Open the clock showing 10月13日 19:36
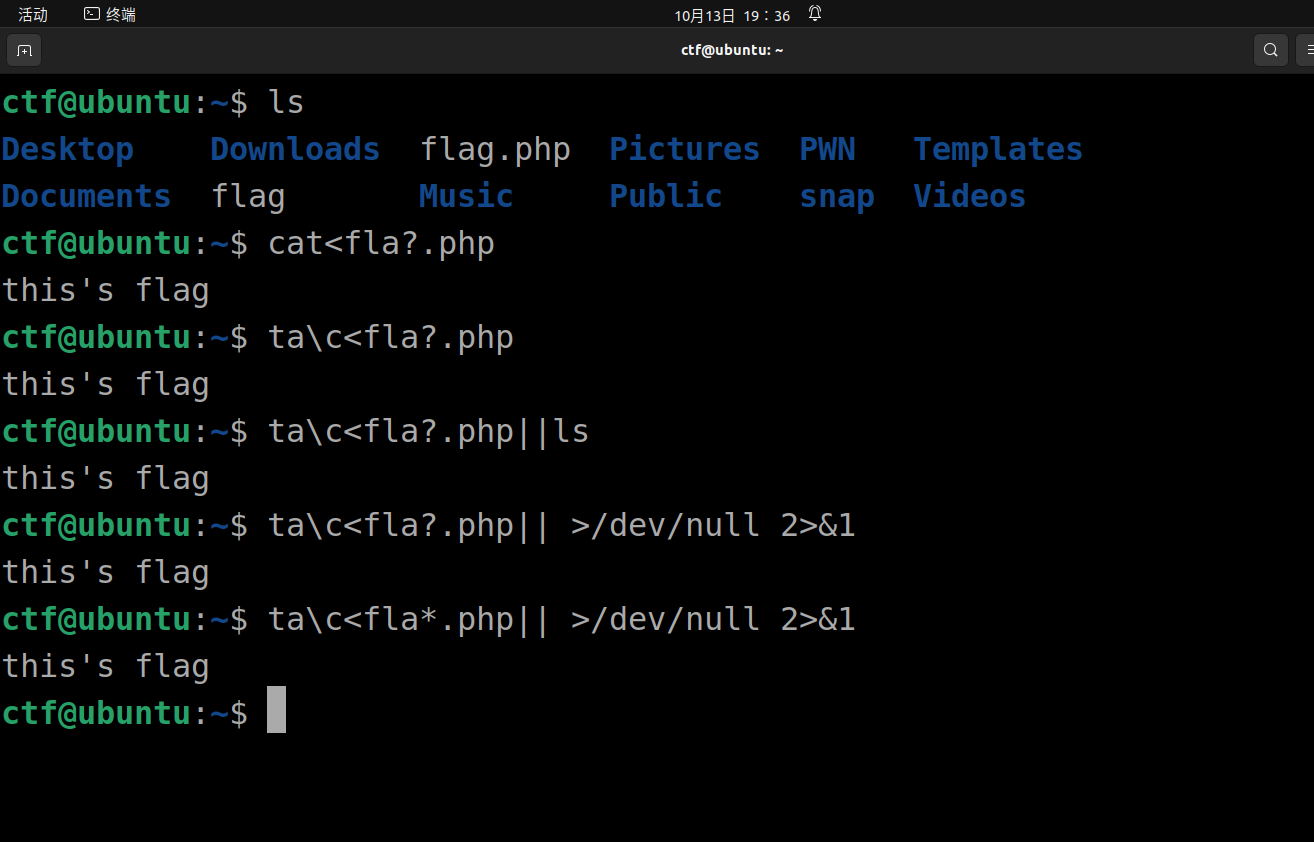1314x842 pixels. tap(732, 15)
